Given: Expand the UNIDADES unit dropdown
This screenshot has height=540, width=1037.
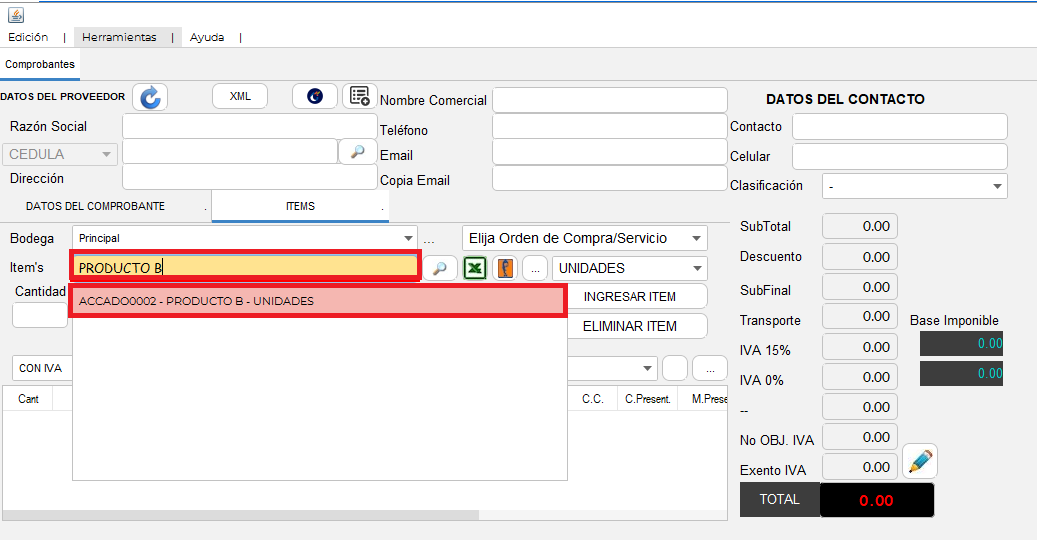Looking at the screenshot, I should click(x=630, y=268).
